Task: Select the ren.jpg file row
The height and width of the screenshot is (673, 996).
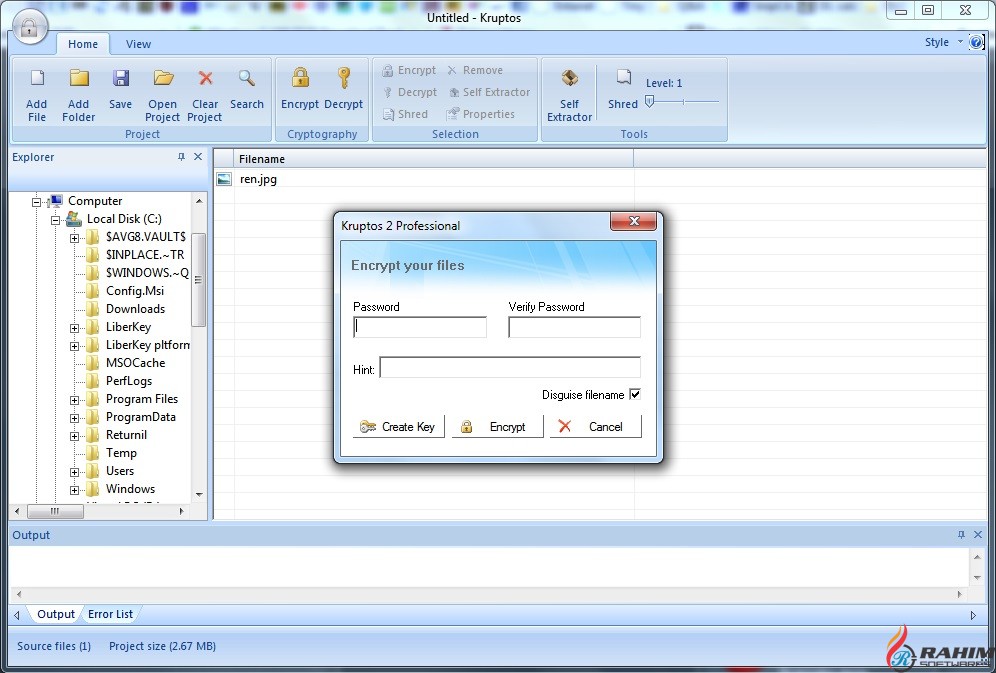Action: tap(600, 179)
